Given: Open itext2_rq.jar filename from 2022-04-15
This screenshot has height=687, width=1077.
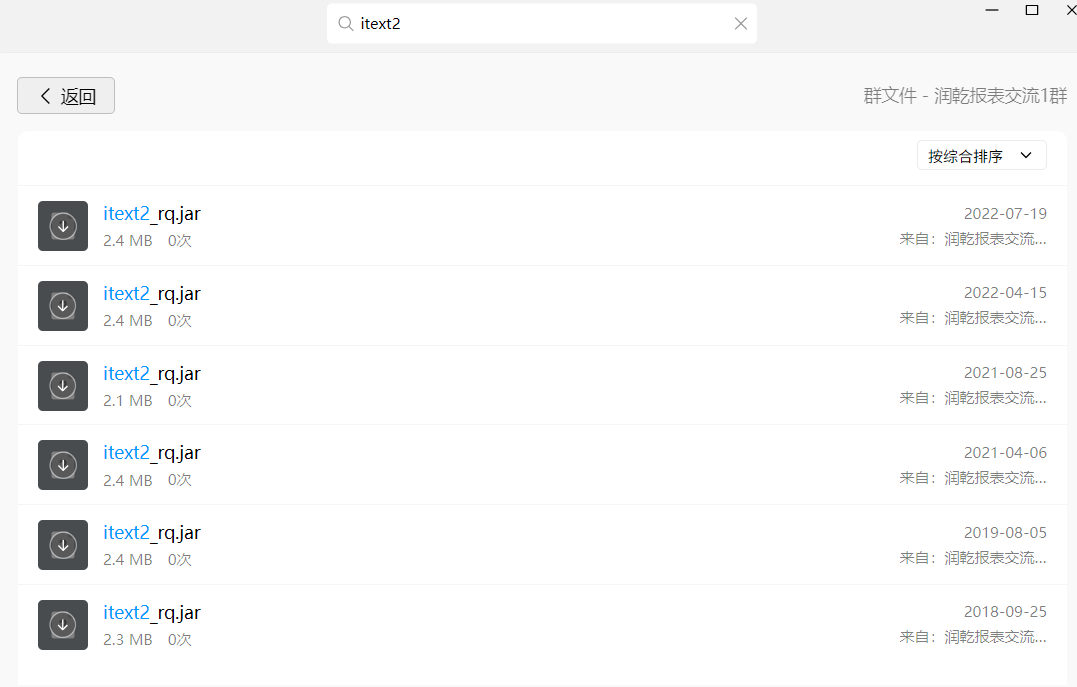Looking at the screenshot, I should 152,293.
